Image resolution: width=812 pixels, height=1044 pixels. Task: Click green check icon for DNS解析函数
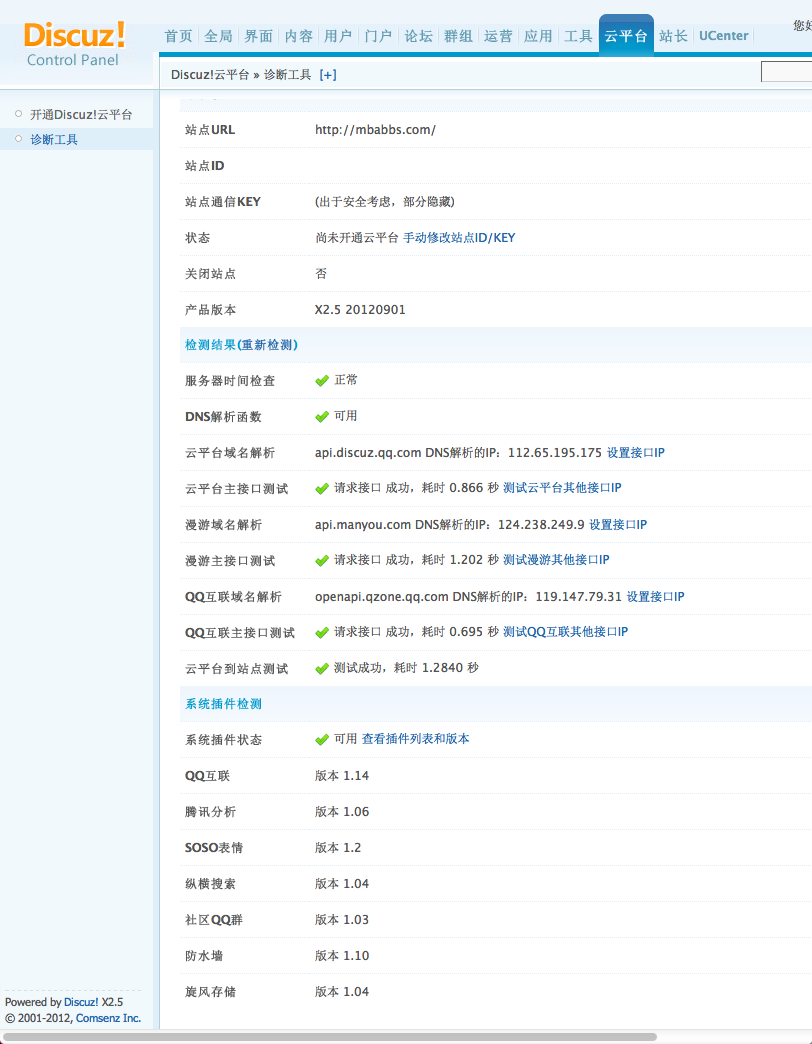point(322,417)
